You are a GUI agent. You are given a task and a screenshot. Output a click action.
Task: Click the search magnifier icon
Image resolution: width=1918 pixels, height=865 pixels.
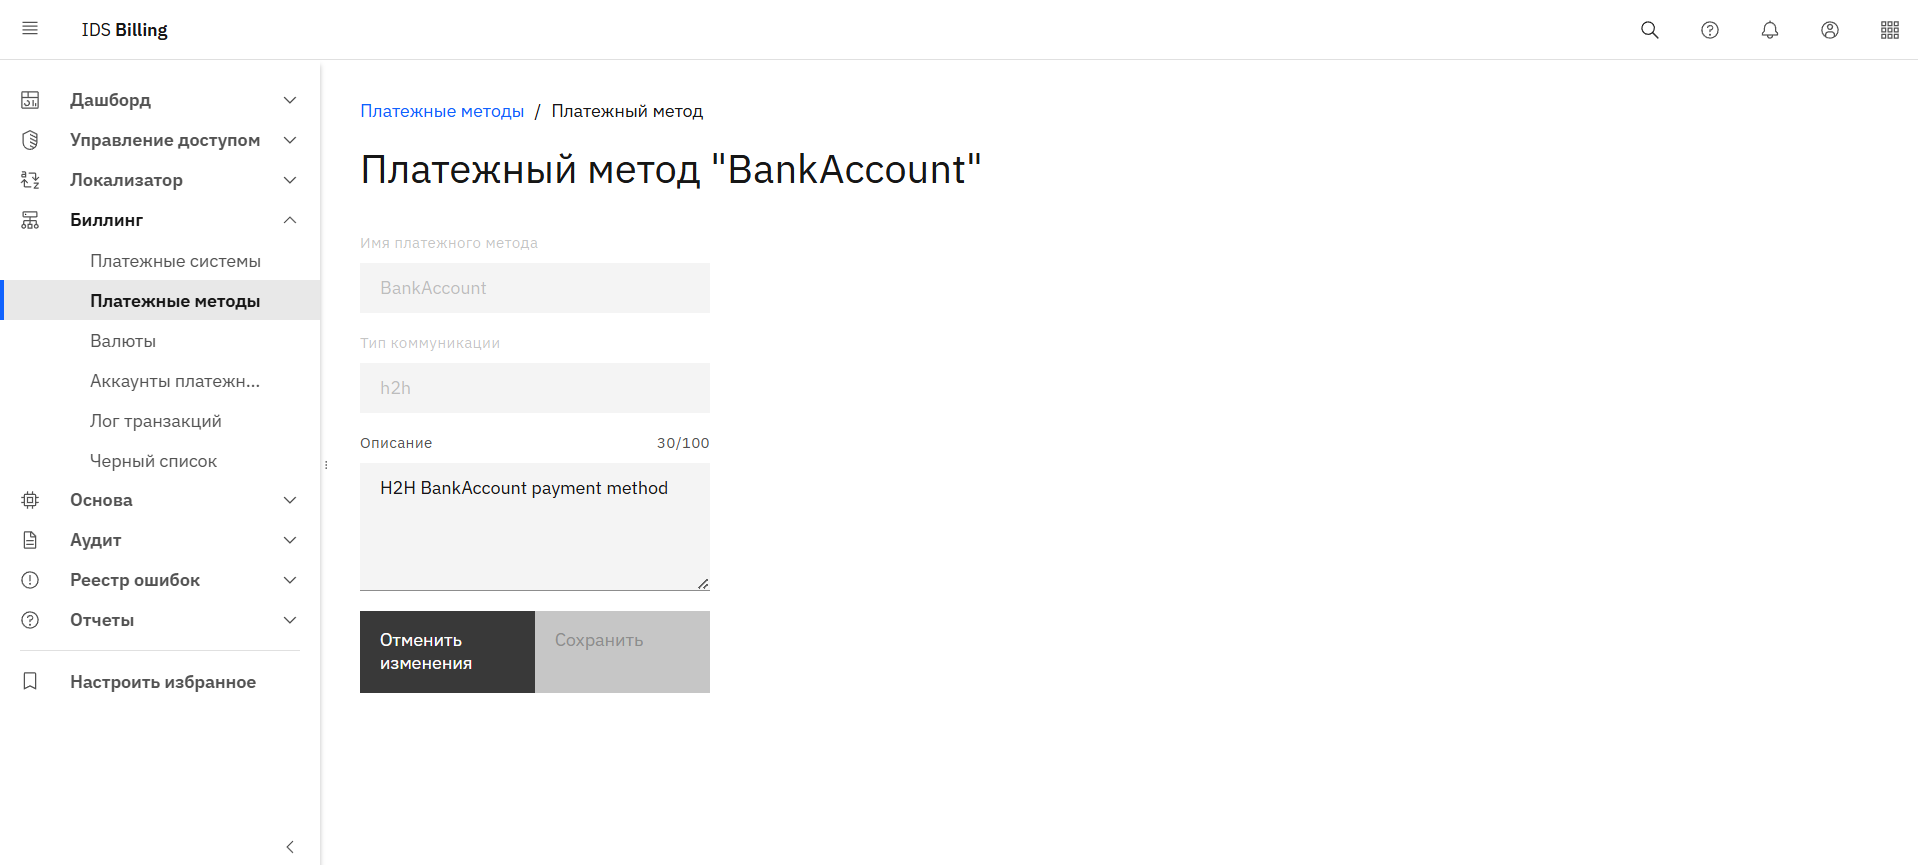[1650, 30]
